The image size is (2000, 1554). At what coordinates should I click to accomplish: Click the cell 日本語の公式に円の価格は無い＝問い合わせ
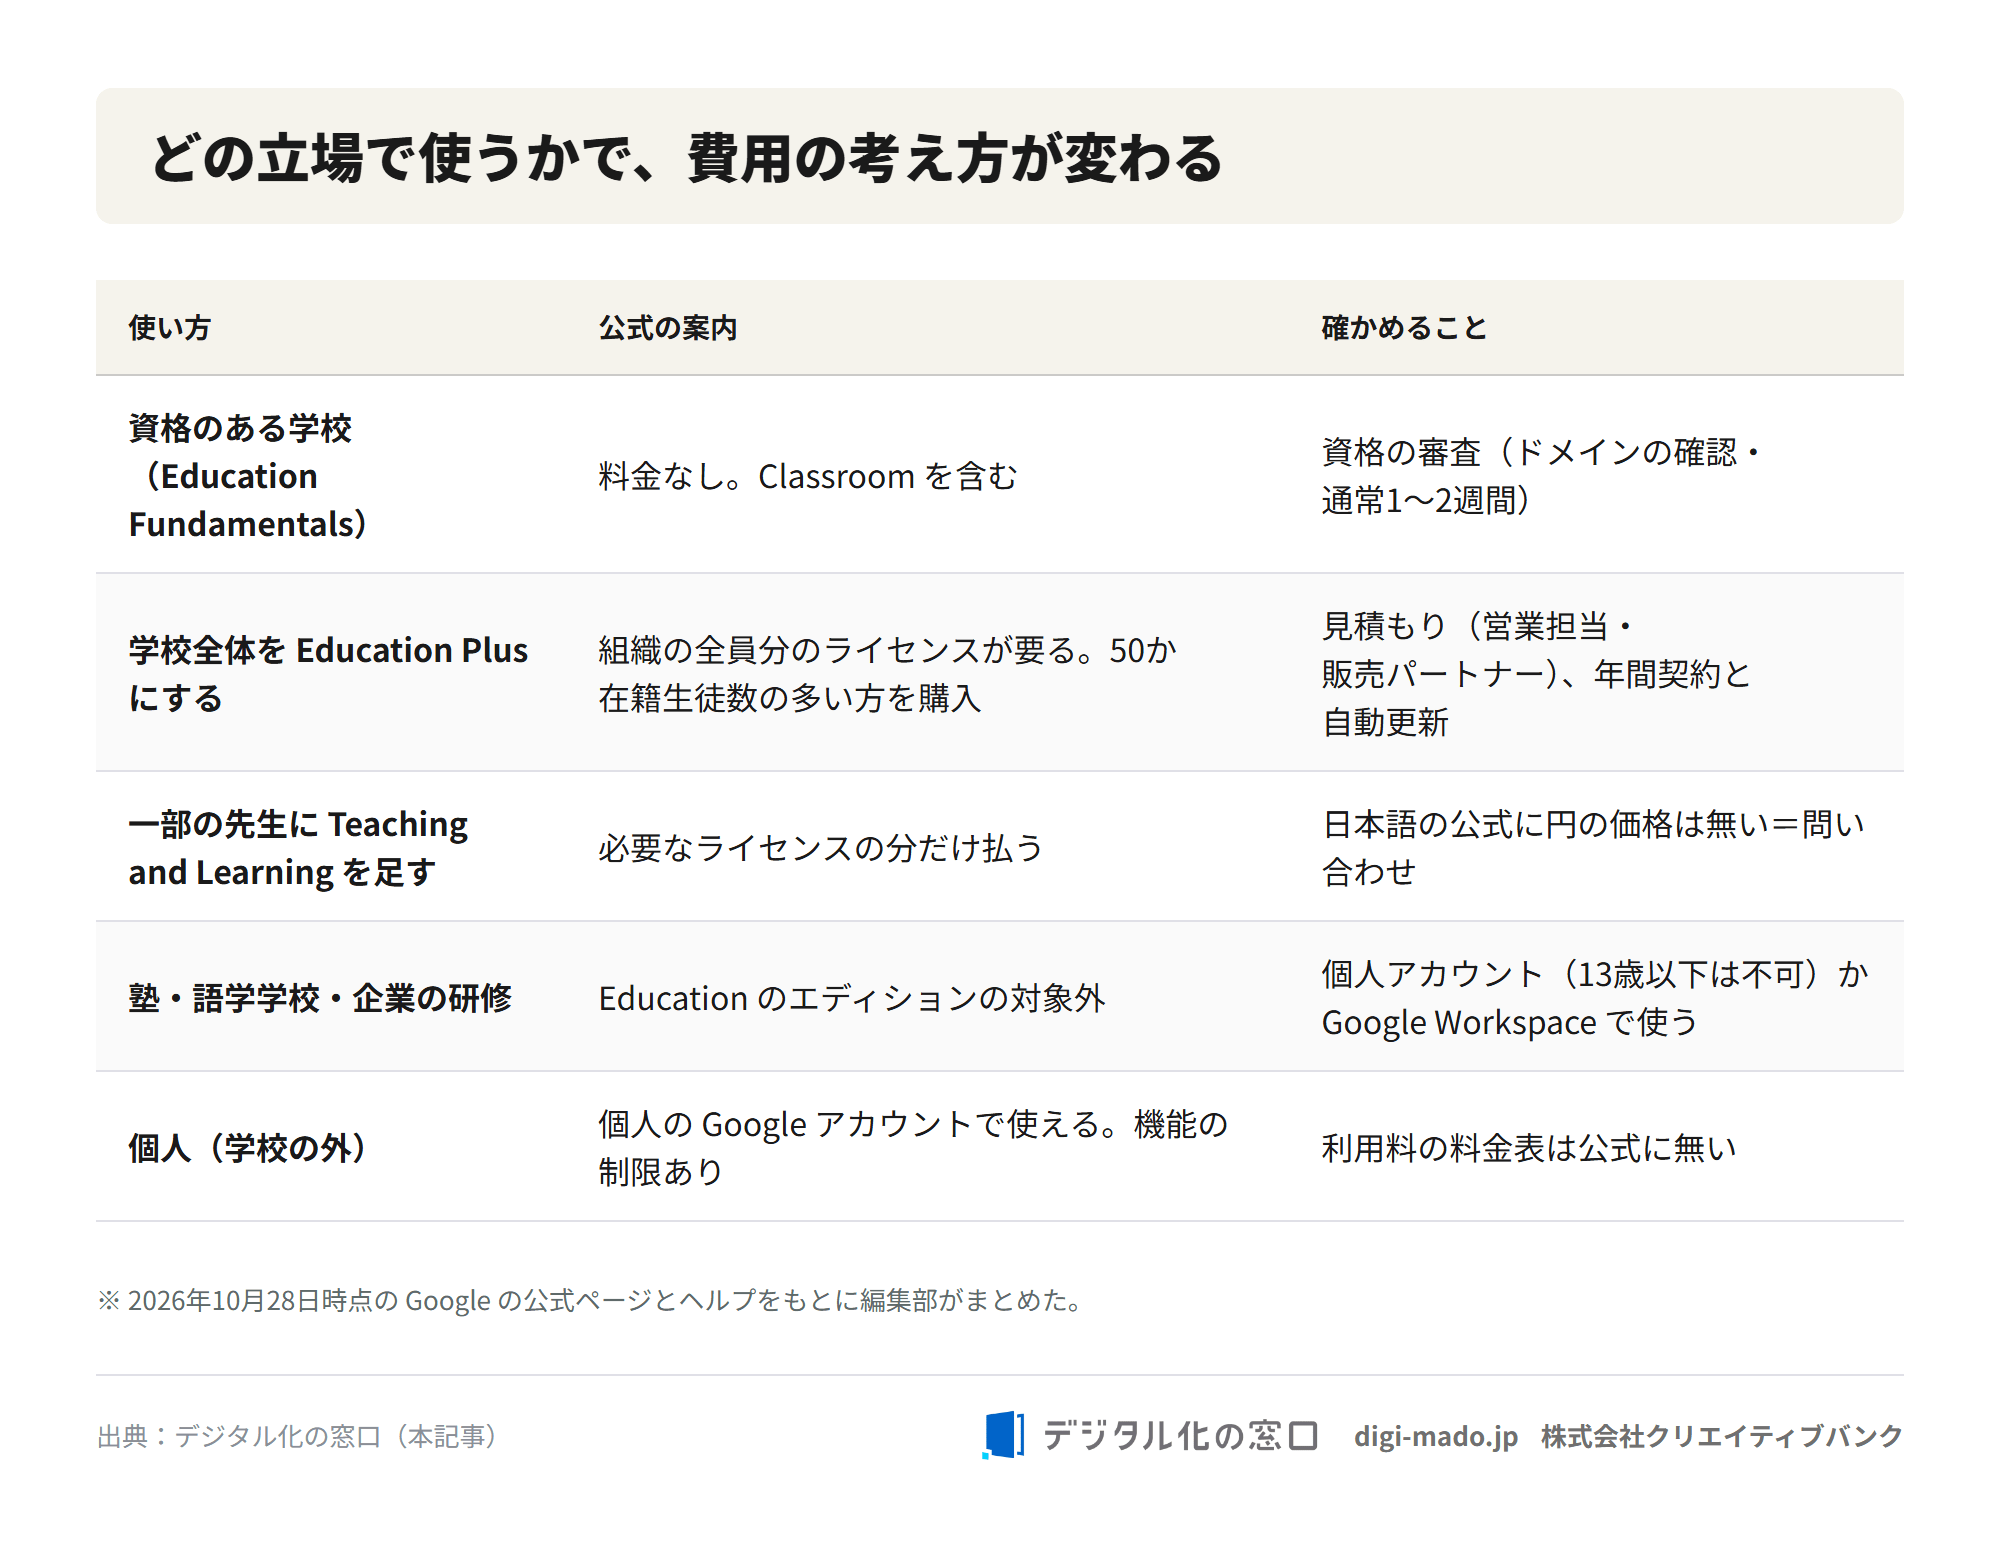(x=1593, y=848)
